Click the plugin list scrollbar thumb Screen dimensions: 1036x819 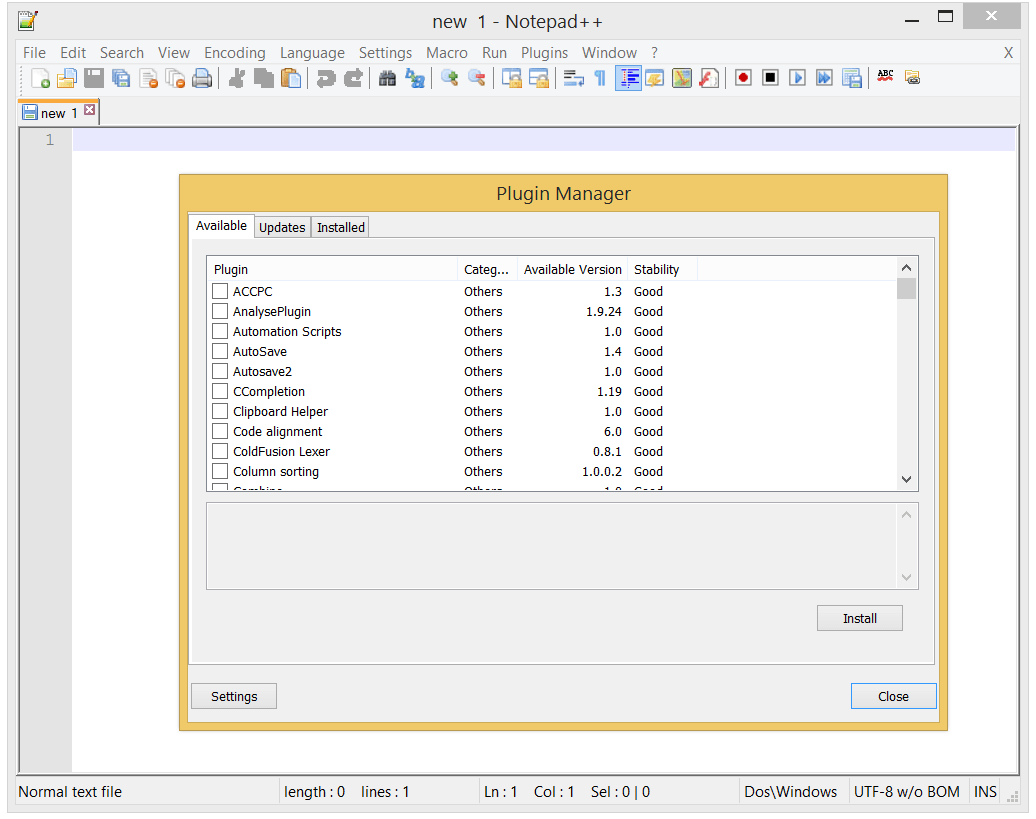click(x=906, y=289)
